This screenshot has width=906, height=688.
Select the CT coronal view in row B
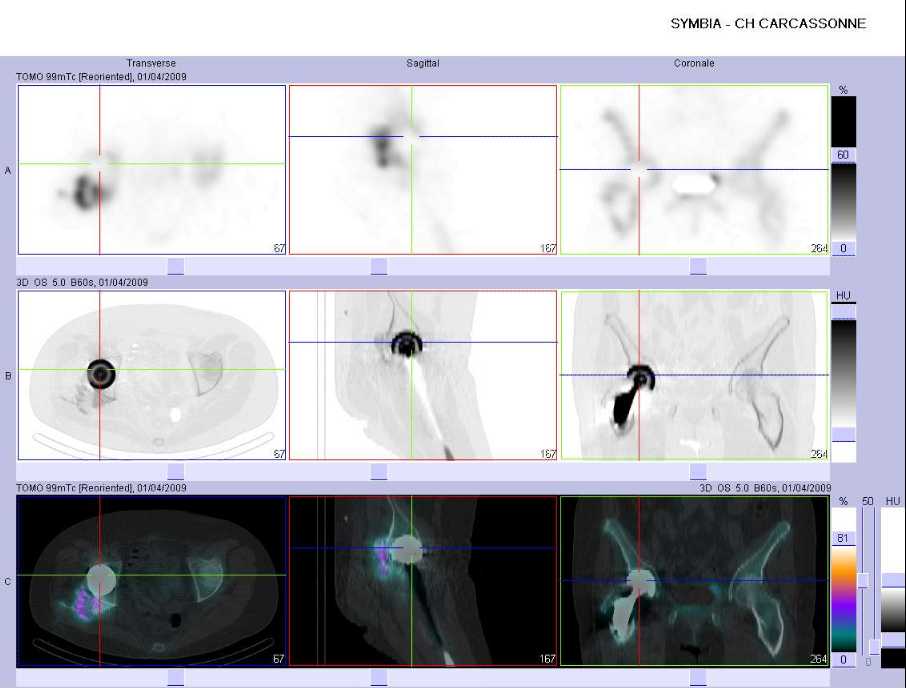point(695,375)
